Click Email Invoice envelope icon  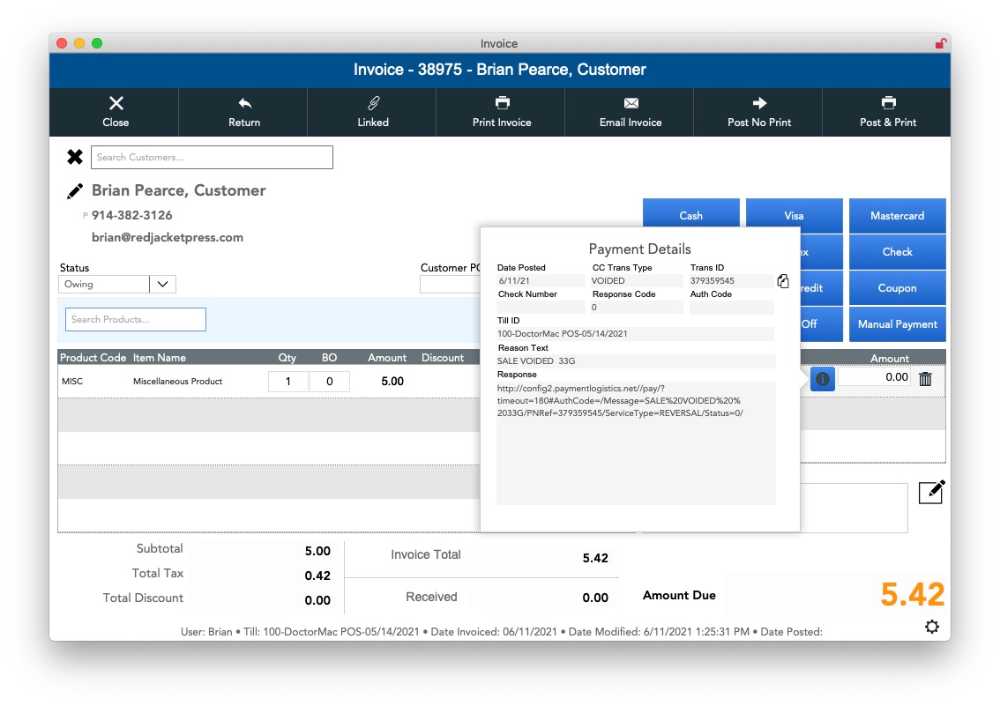(630, 103)
